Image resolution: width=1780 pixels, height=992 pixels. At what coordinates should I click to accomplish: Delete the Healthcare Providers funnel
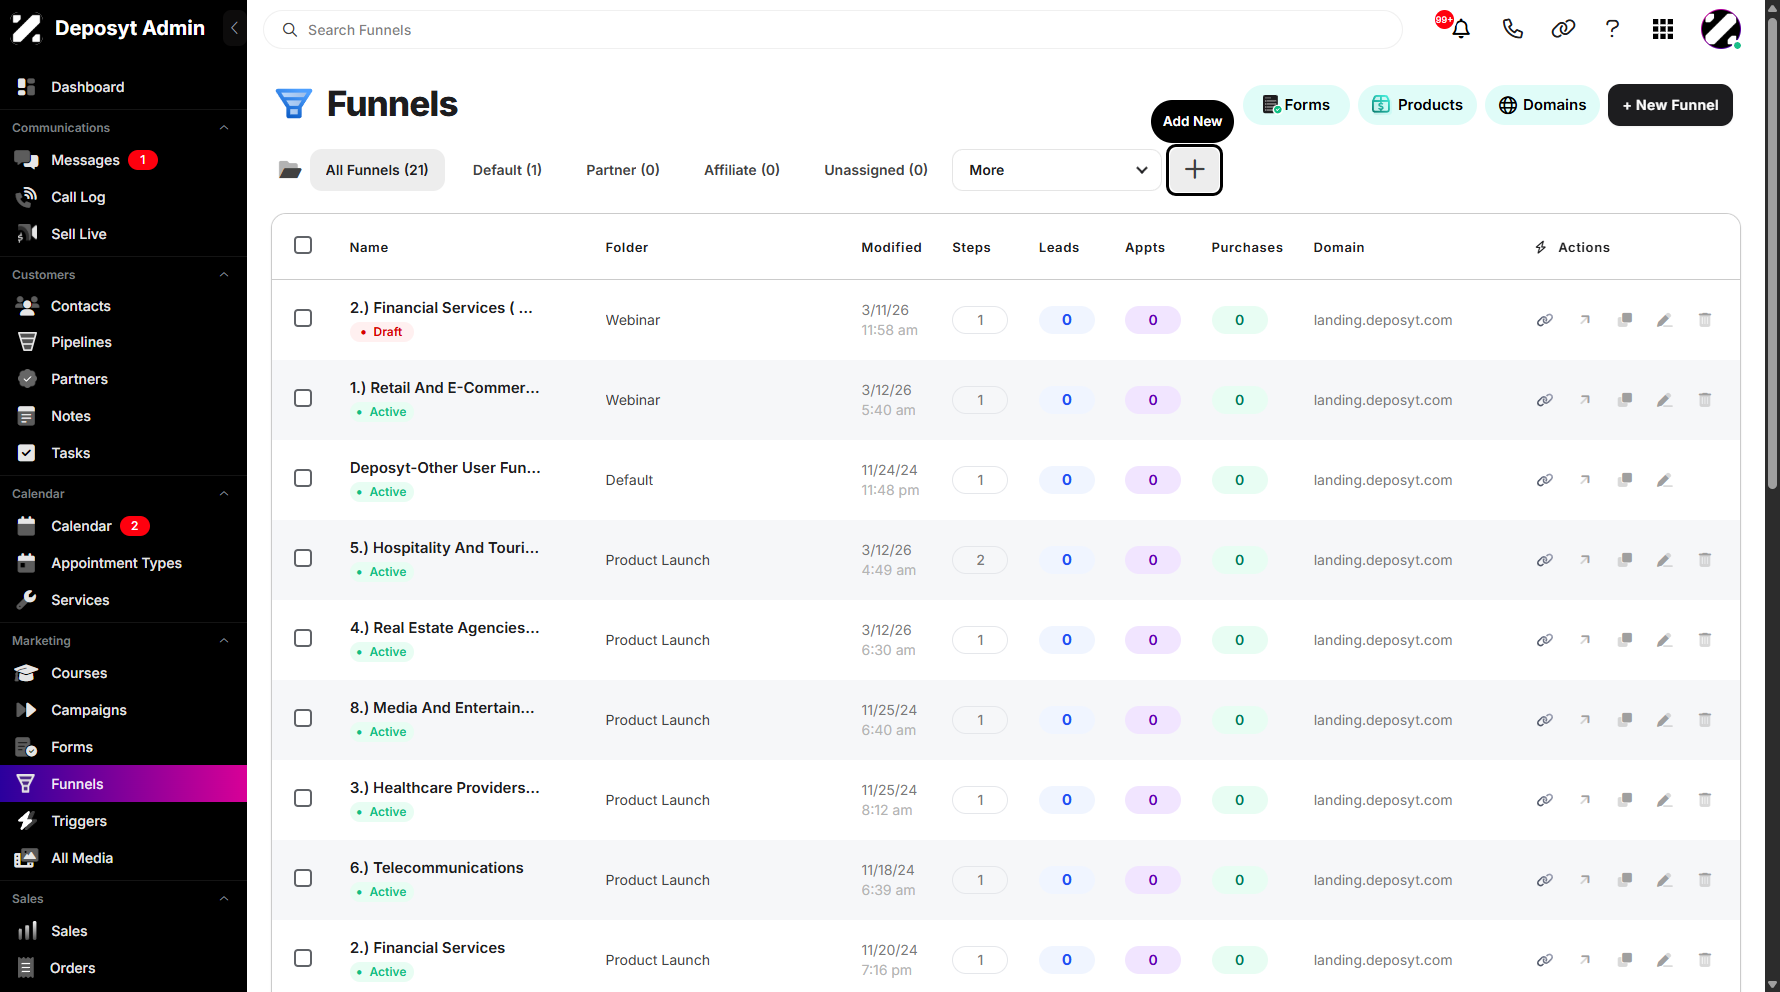[x=1705, y=800]
